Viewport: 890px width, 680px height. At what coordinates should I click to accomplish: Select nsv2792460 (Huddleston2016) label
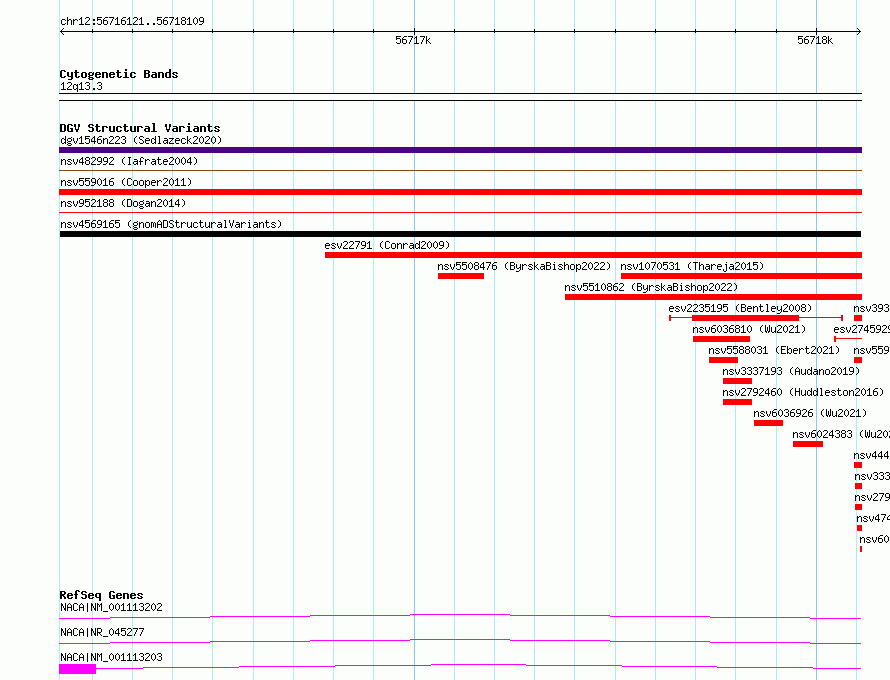(x=803, y=392)
